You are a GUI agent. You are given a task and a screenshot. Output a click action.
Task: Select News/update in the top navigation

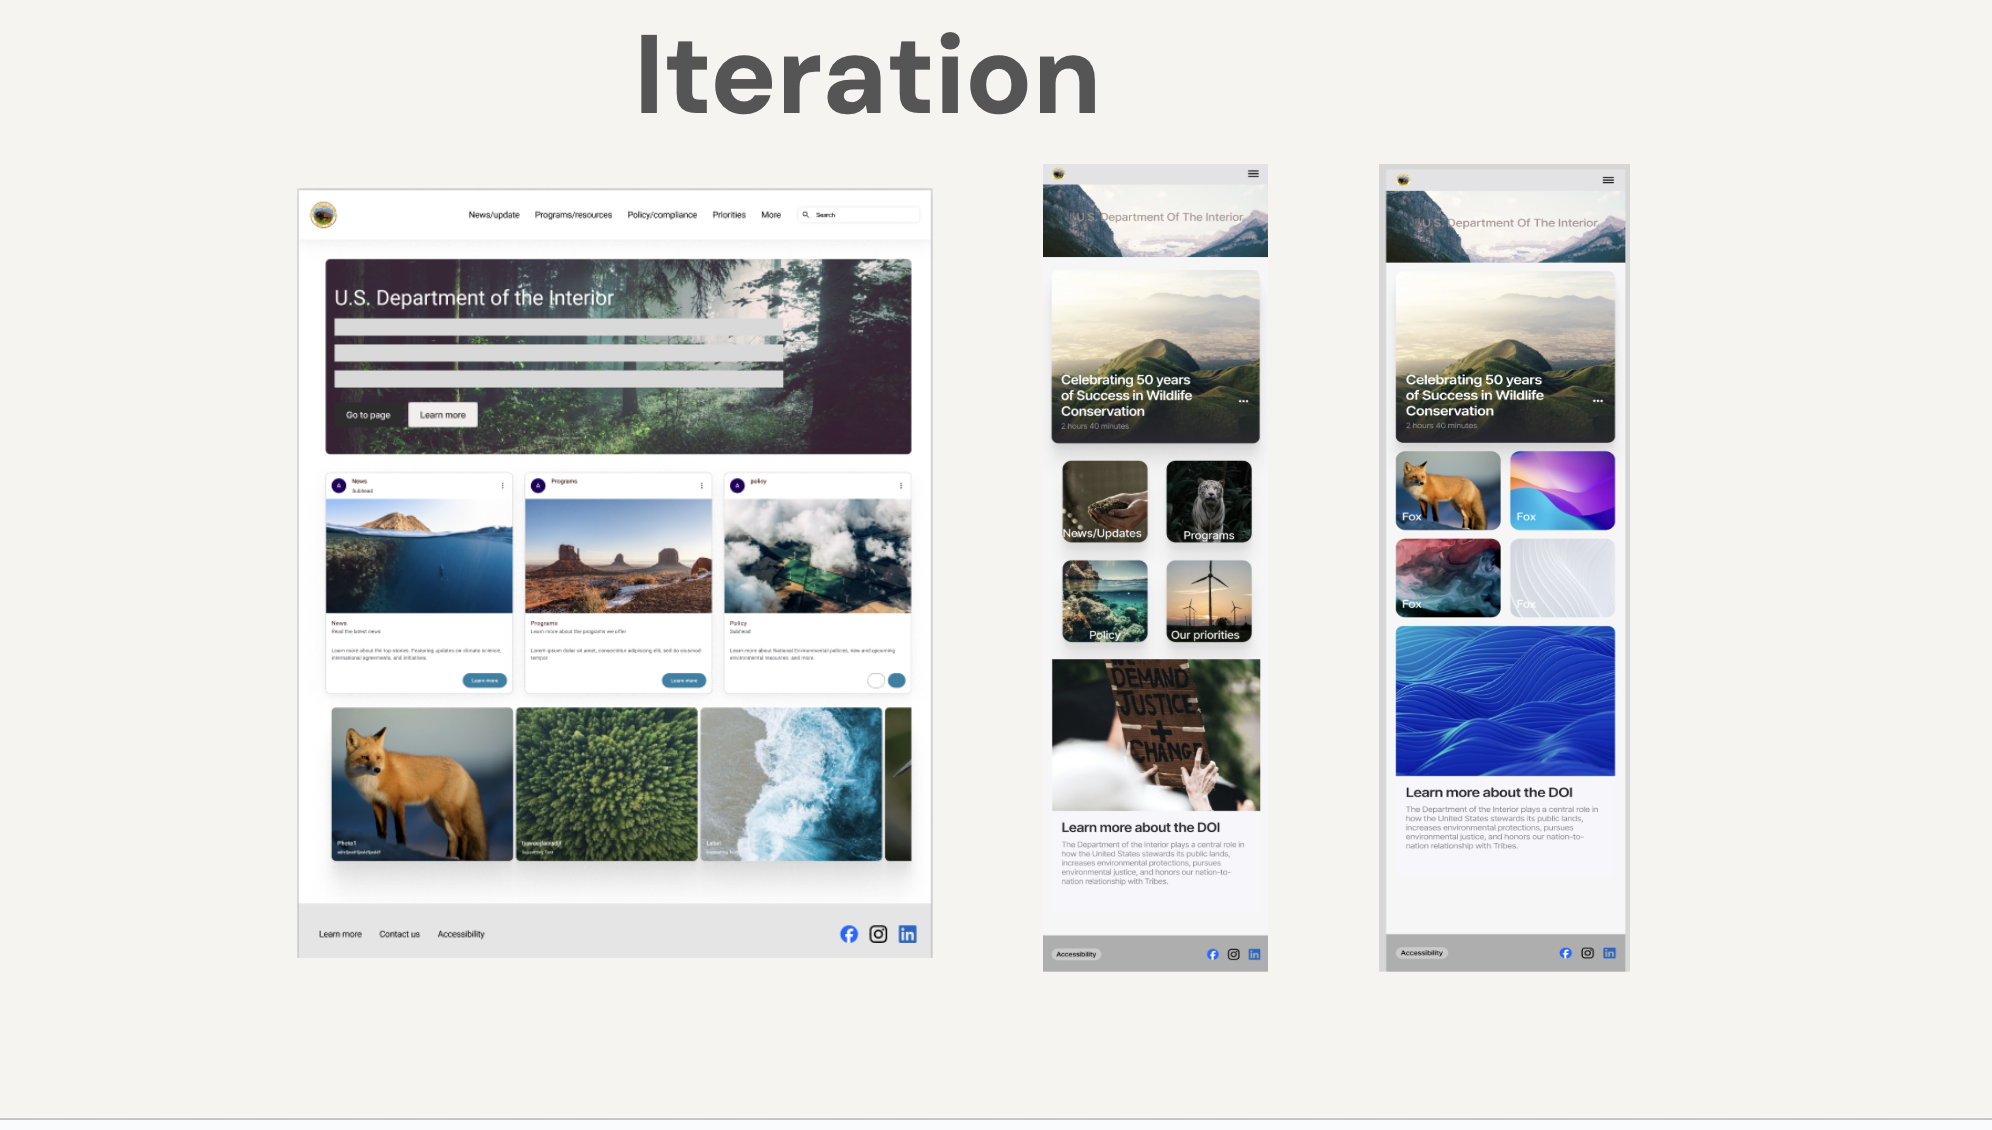(494, 215)
